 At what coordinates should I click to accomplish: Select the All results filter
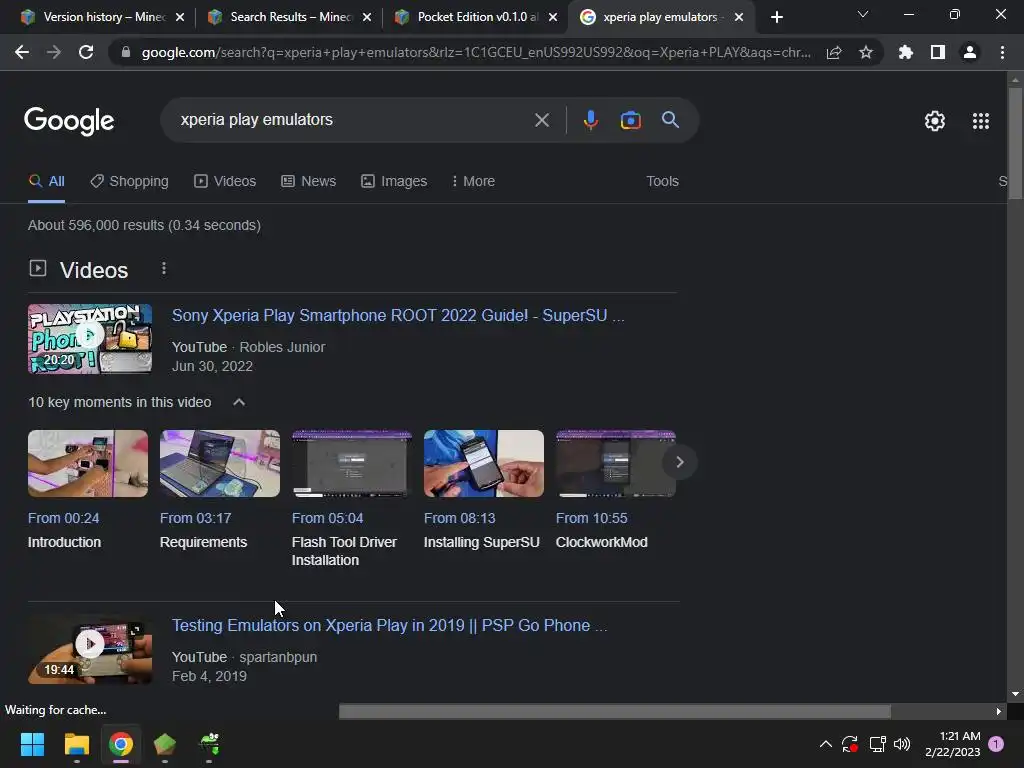point(46,181)
